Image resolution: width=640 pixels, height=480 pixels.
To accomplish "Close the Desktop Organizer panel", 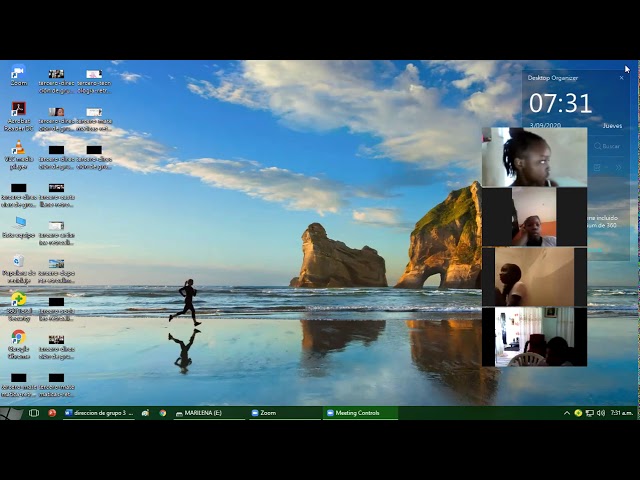I will [x=621, y=78].
